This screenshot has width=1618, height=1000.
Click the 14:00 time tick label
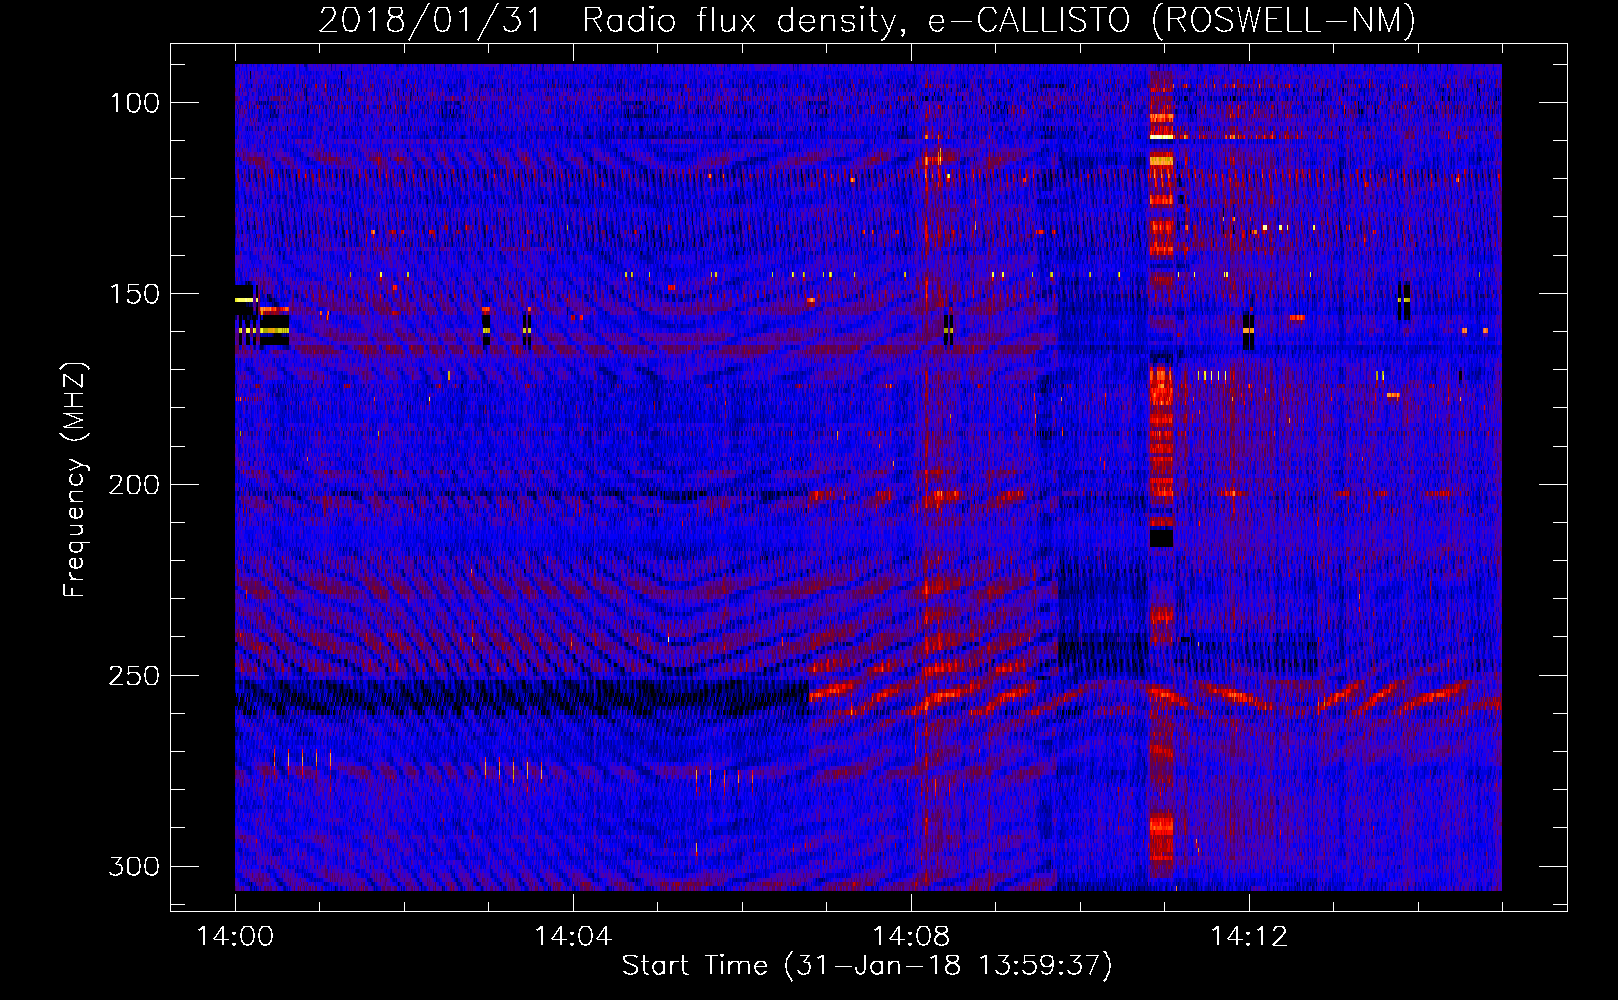[235, 937]
